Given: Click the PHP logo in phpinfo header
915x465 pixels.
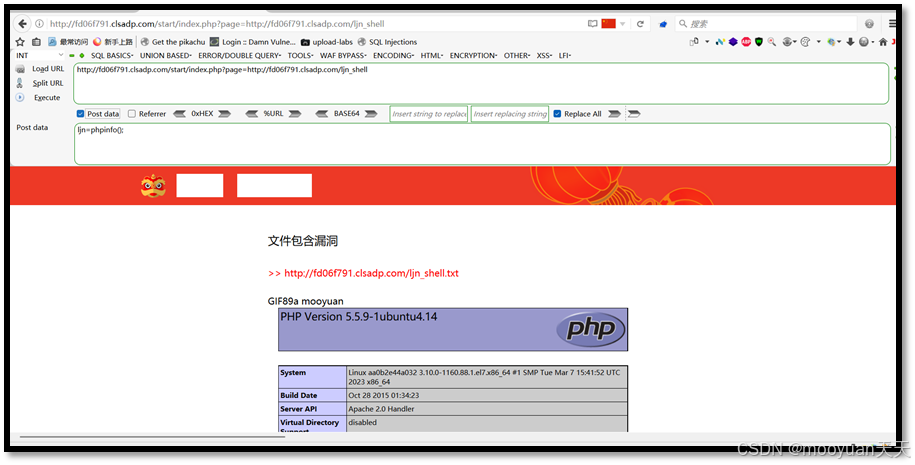Looking at the screenshot, I should [x=591, y=330].
